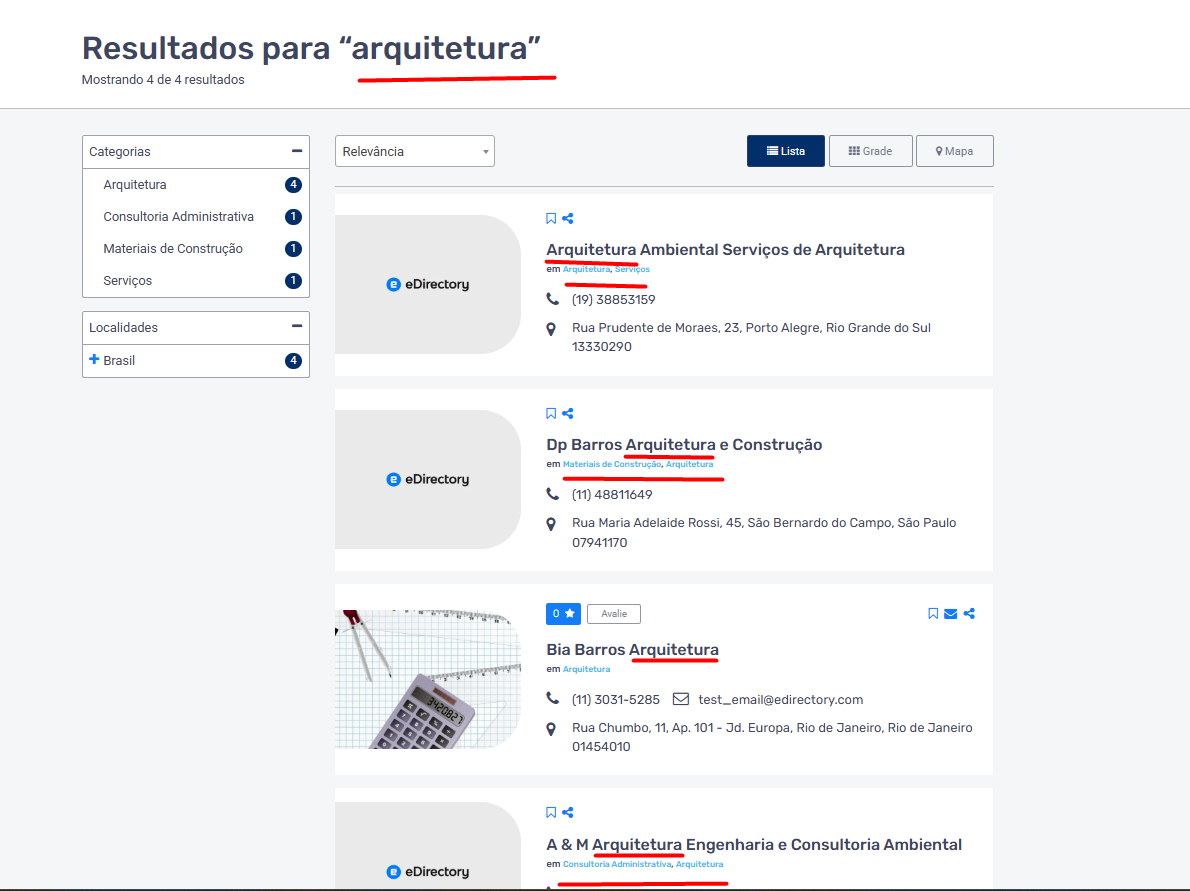Share the Bia Barros Arquitetura listing
The height and width of the screenshot is (891, 1190).
[969, 613]
